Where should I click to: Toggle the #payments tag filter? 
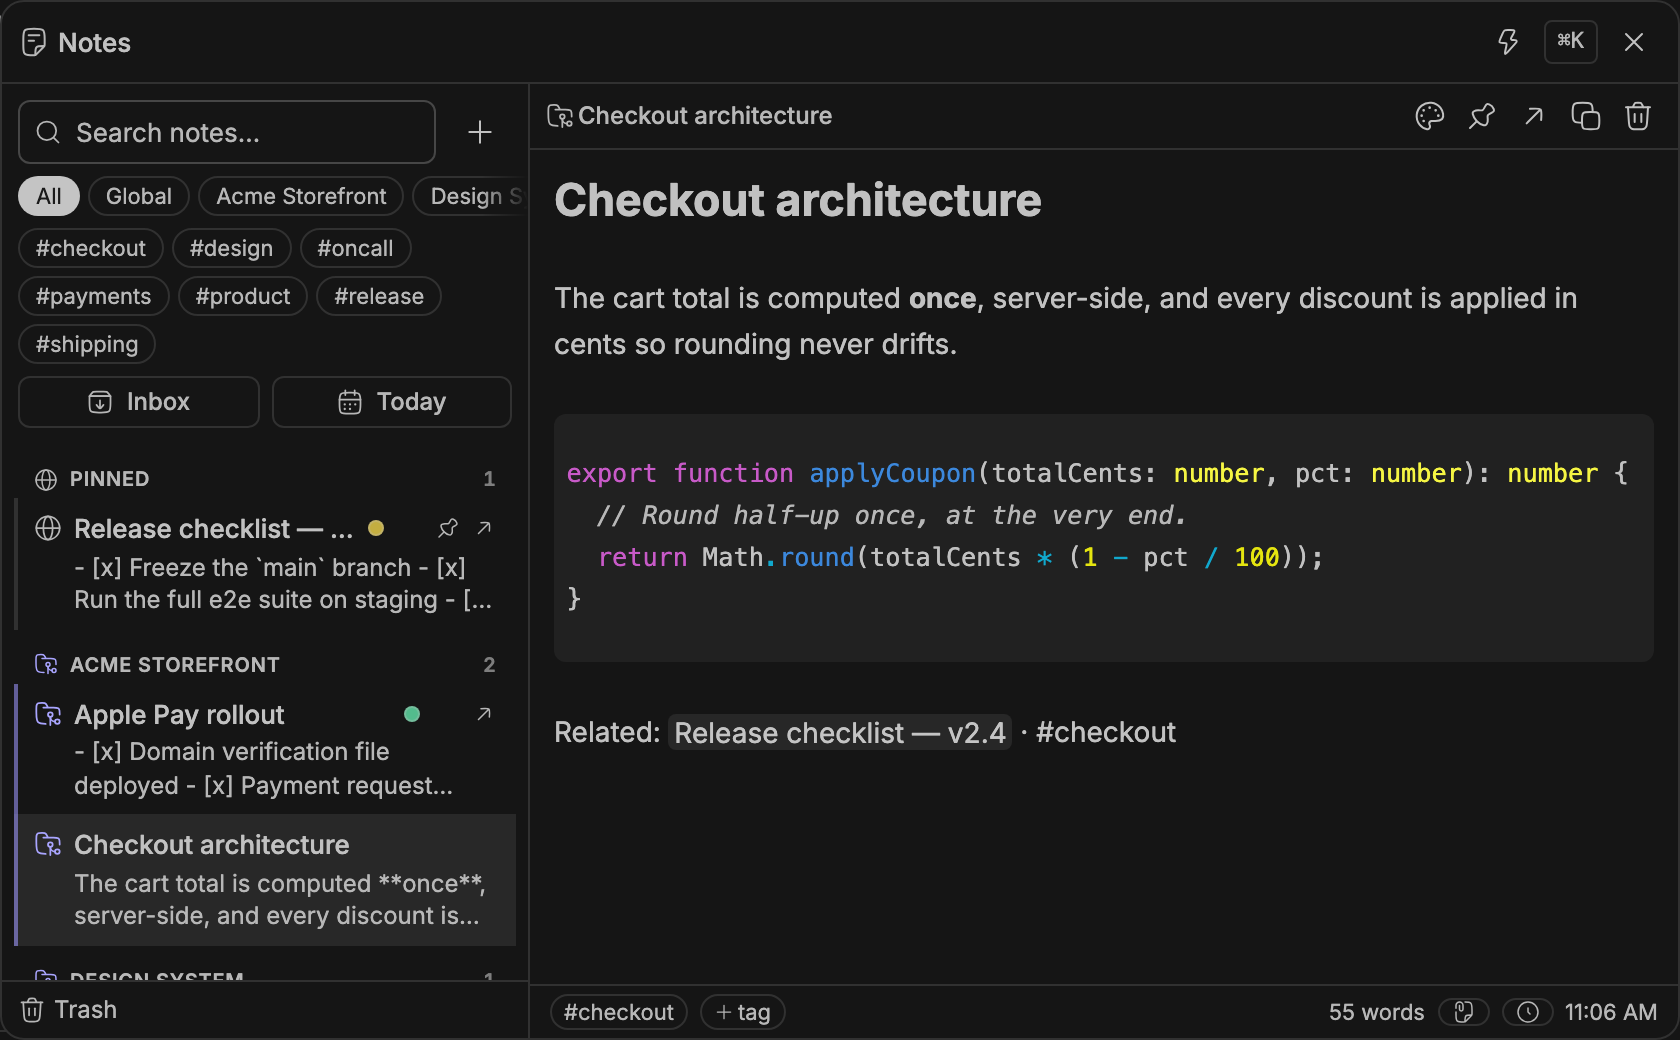point(93,296)
